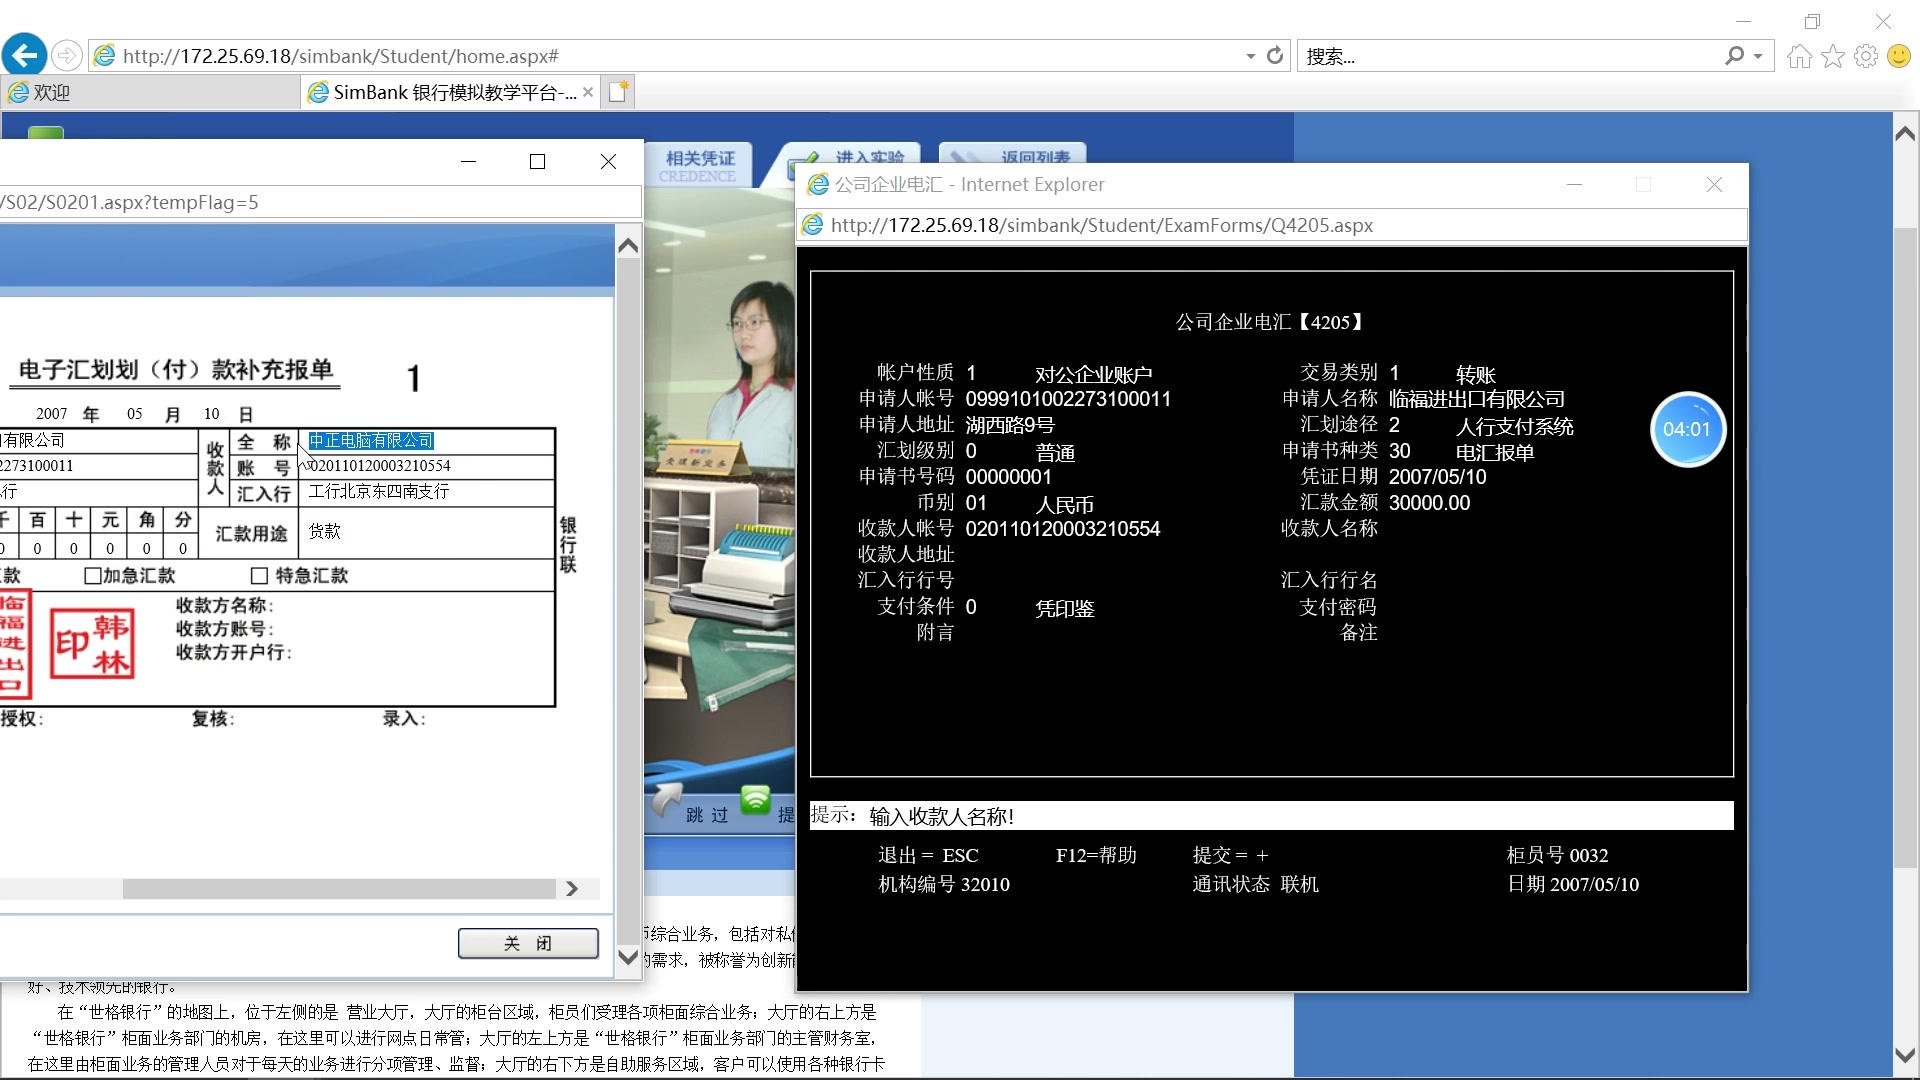The width and height of the screenshot is (1920, 1080).
Task: Close the SimBank tab with its X
Action: 588,93
